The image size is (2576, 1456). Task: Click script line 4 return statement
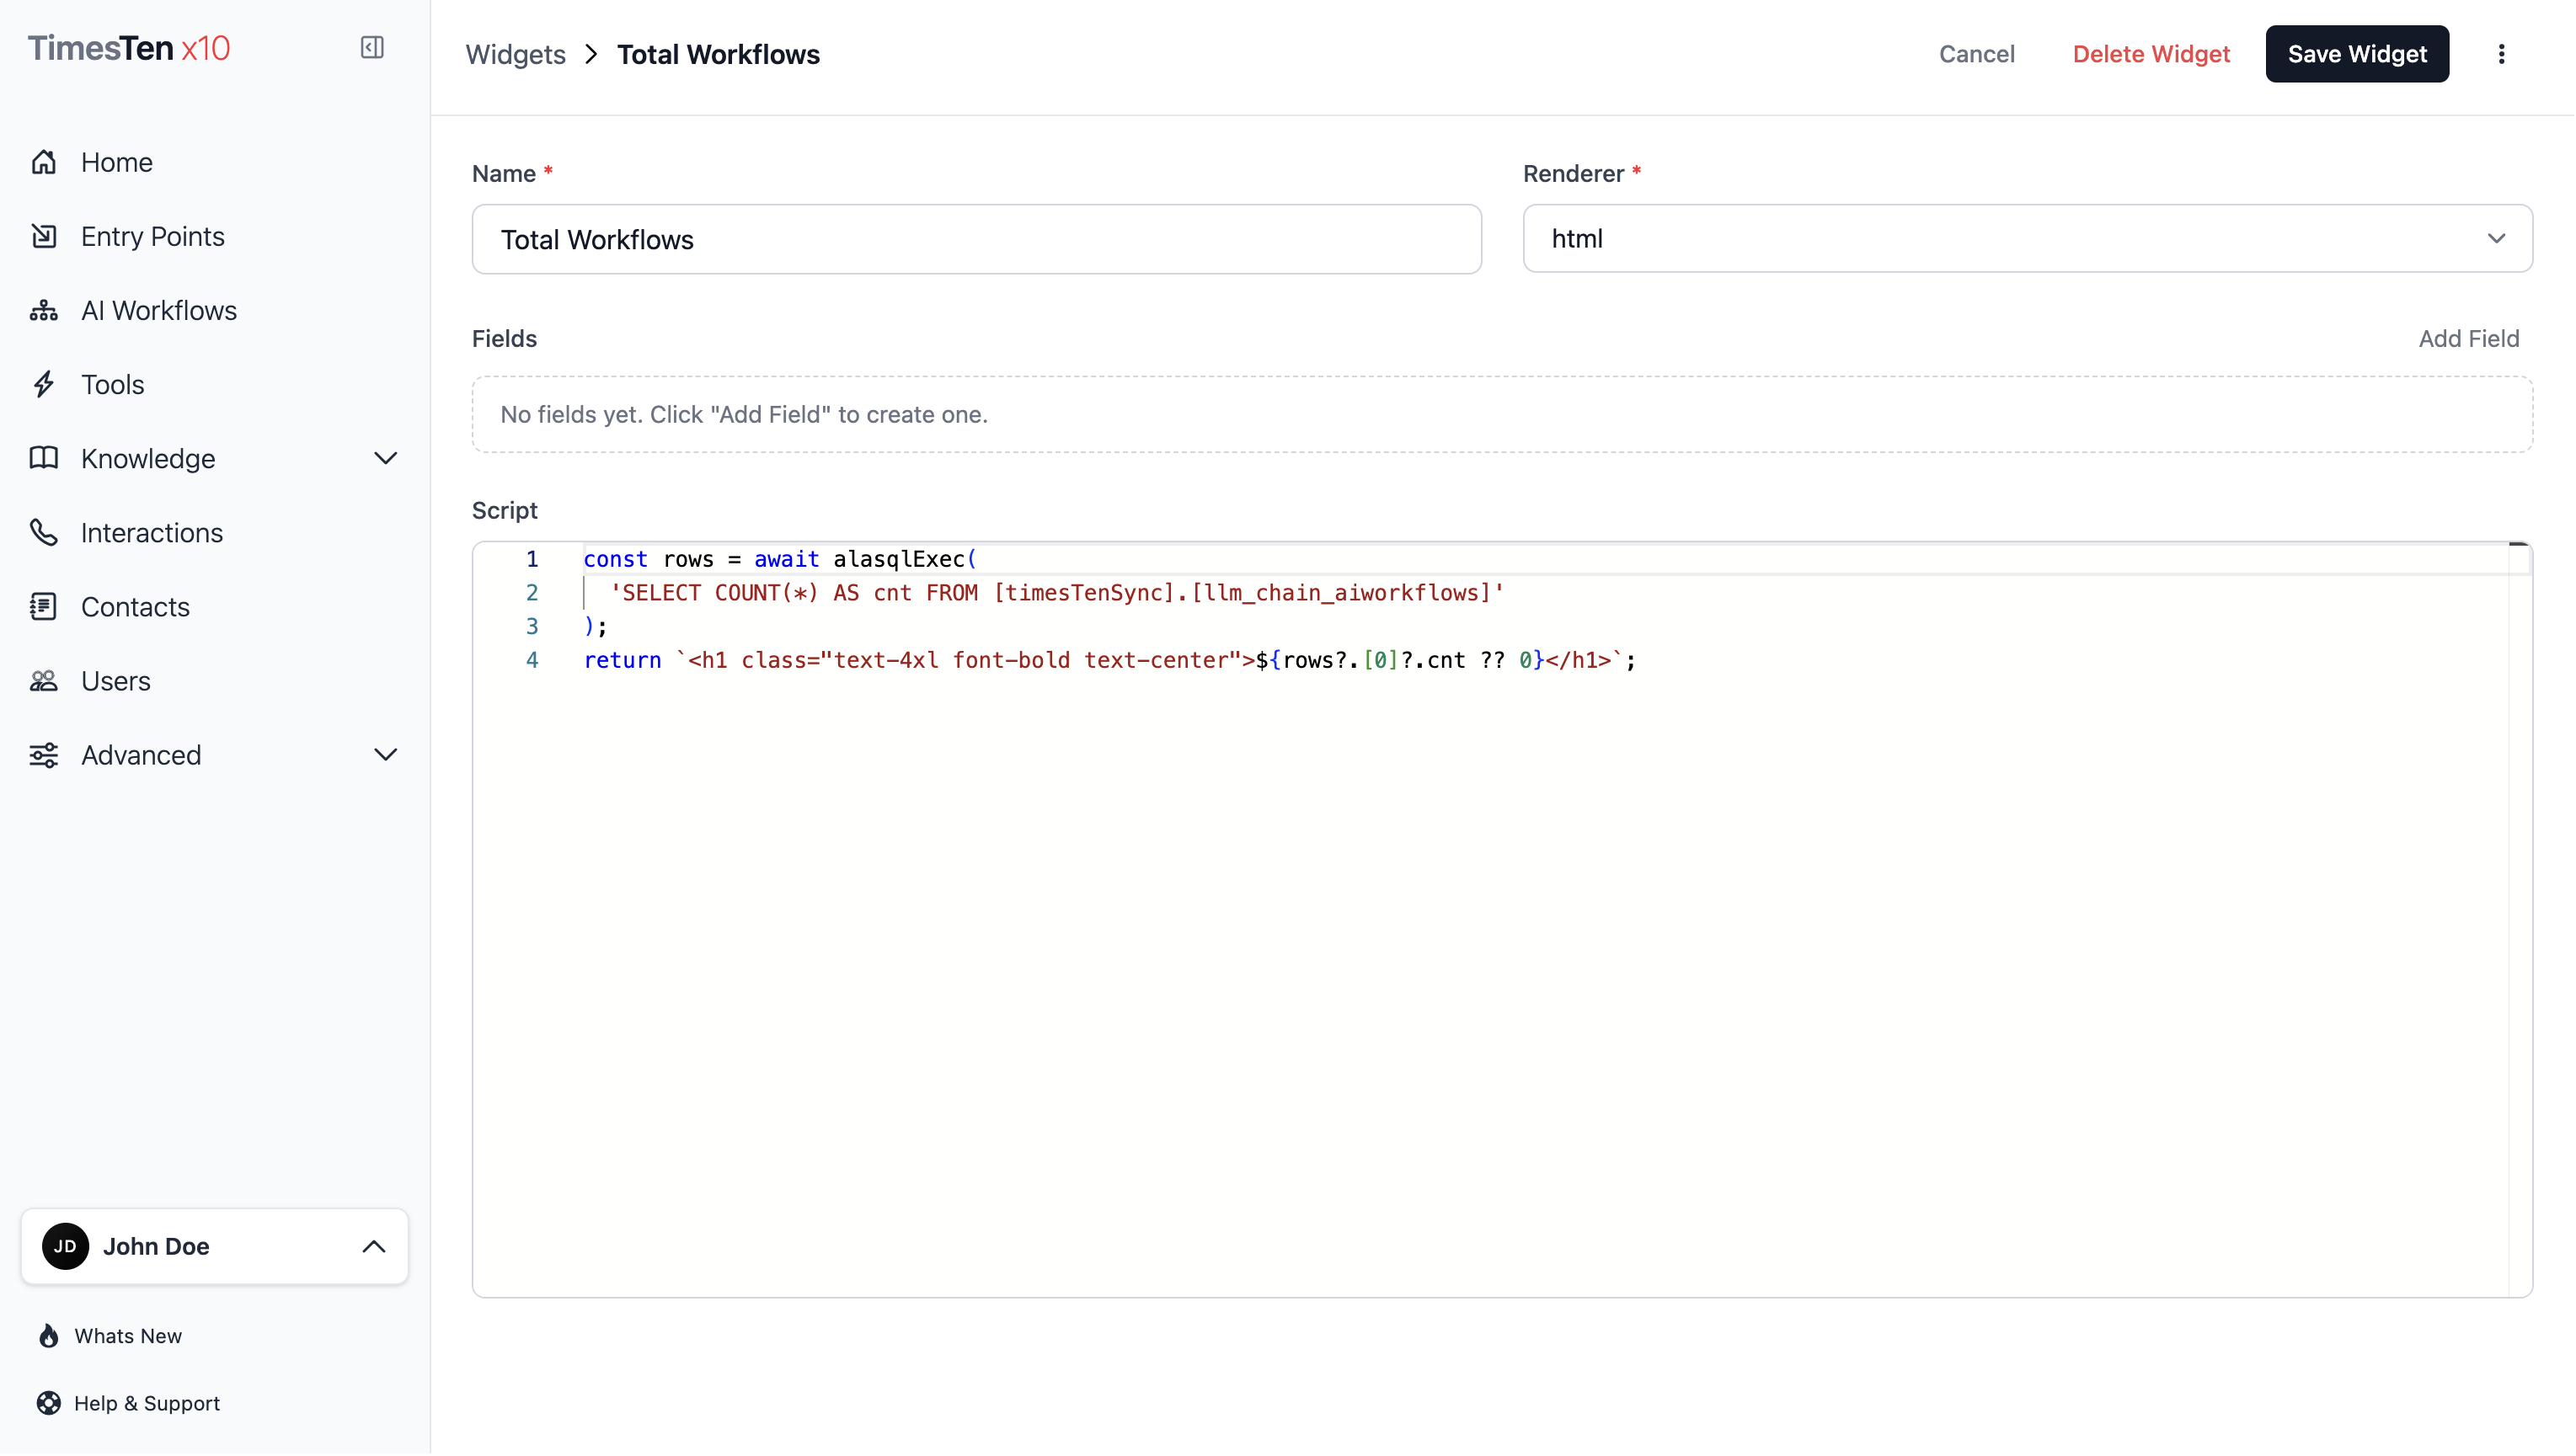click(1109, 660)
